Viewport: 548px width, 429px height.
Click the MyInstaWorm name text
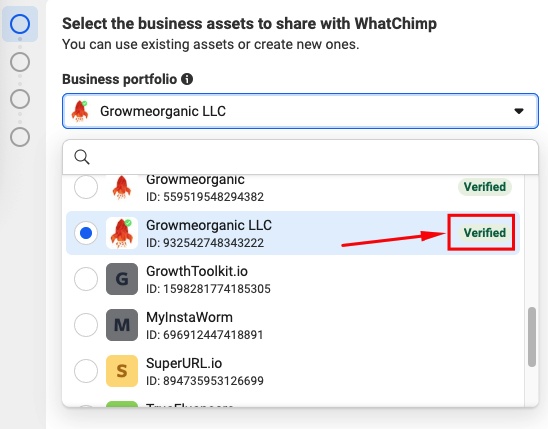click(189, 317)
